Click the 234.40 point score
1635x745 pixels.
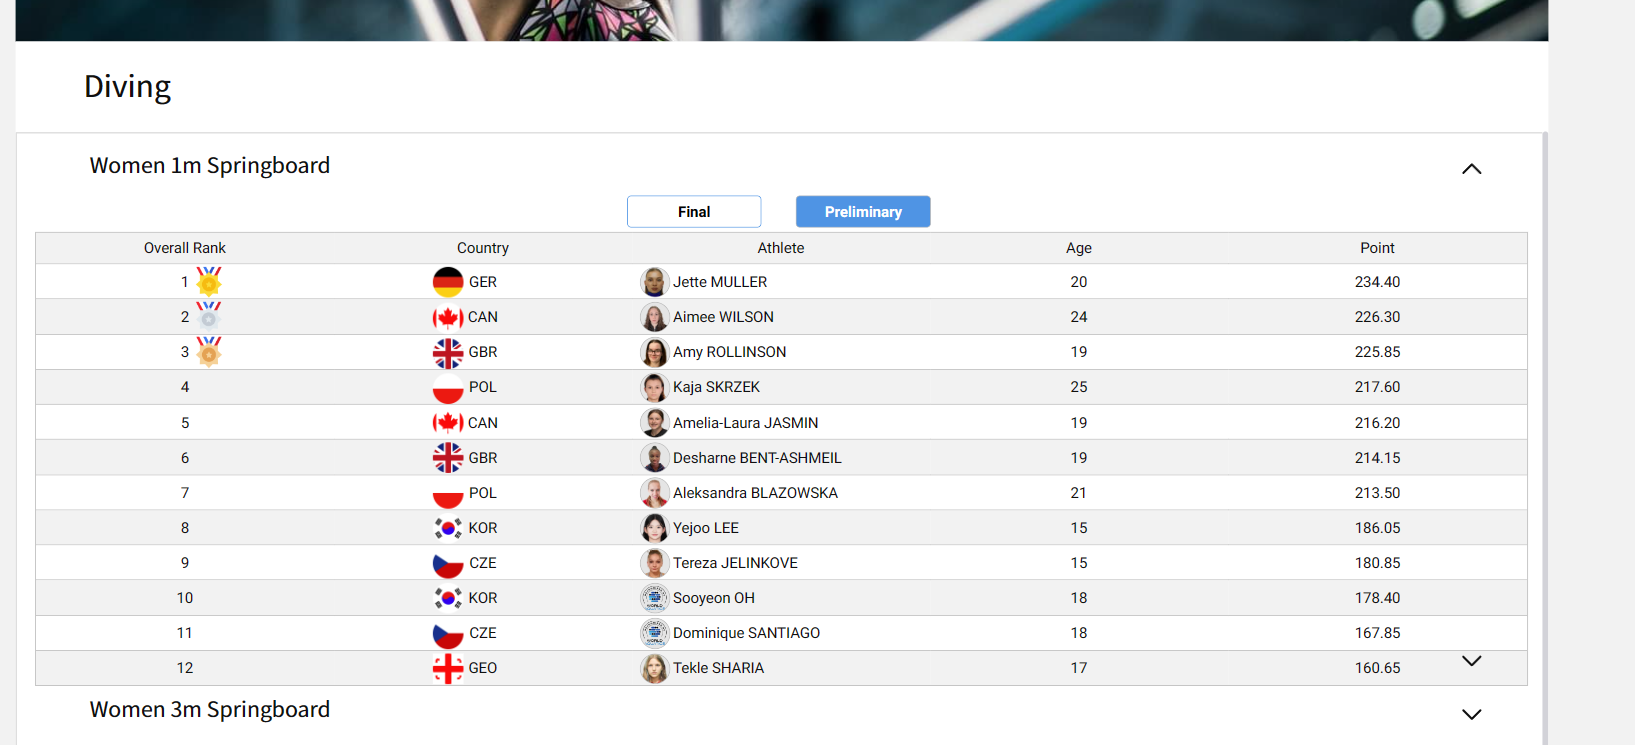[x=1377, y=282]
